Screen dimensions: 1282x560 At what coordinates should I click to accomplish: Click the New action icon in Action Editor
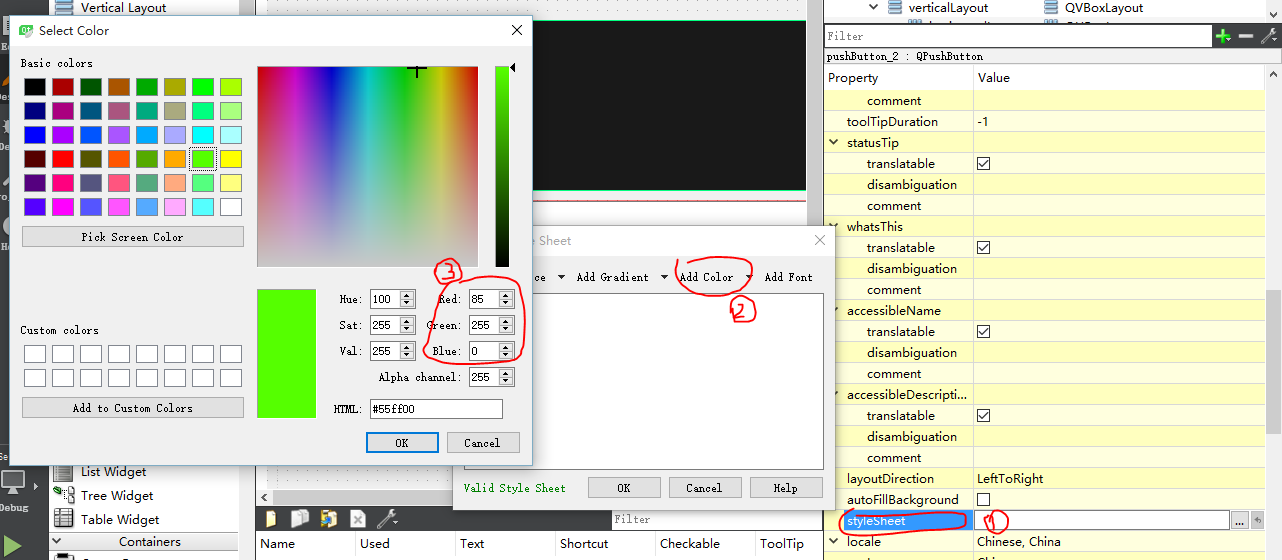pyautogui.click(x=271, y=519)
